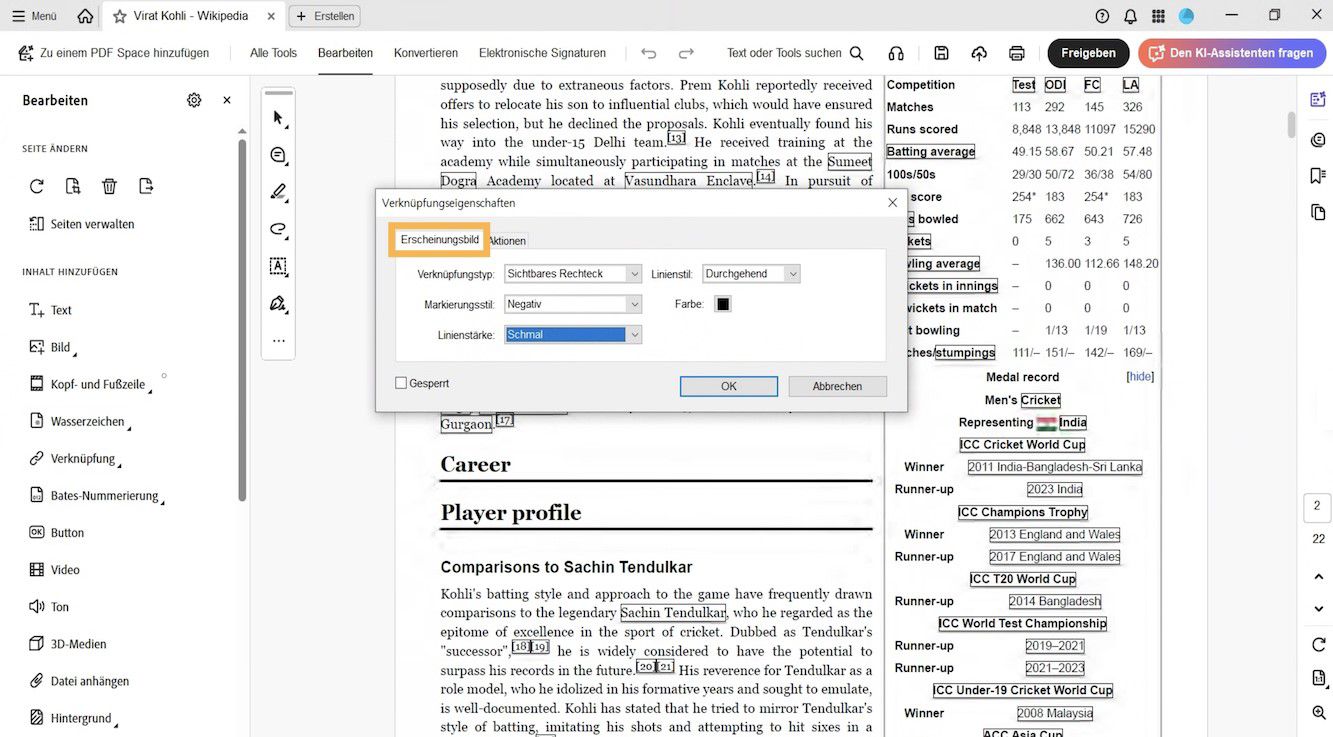The image size is (1333, 737).
Task: Go to previous page with up chevron
Action: pyautogui.click(x=1318, y=577)
